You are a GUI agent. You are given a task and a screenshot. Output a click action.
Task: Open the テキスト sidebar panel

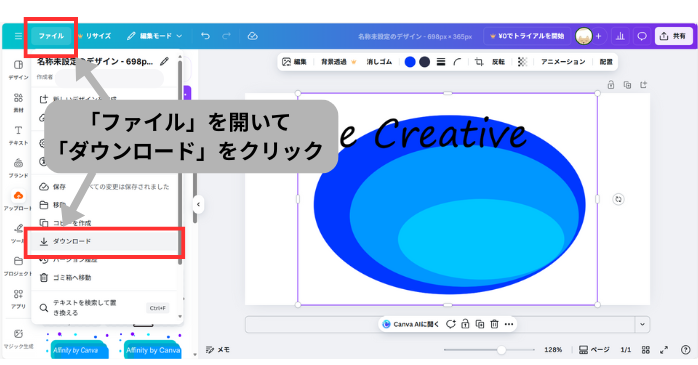(x=18, y=135)
